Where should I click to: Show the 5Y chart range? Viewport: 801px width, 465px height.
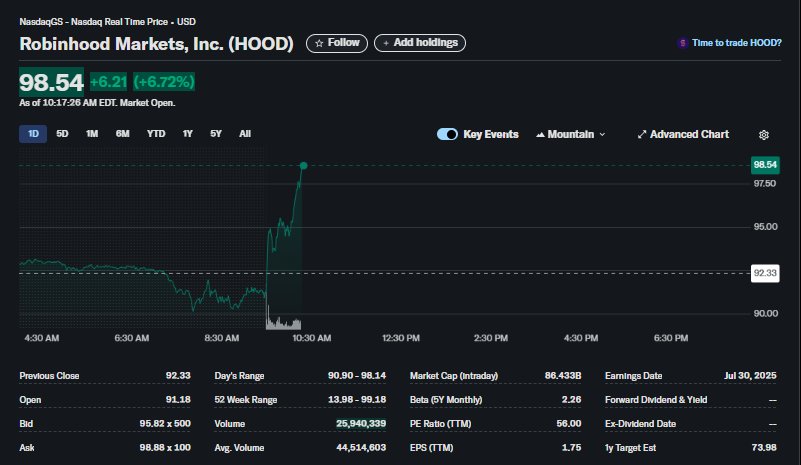pos(216,134)
